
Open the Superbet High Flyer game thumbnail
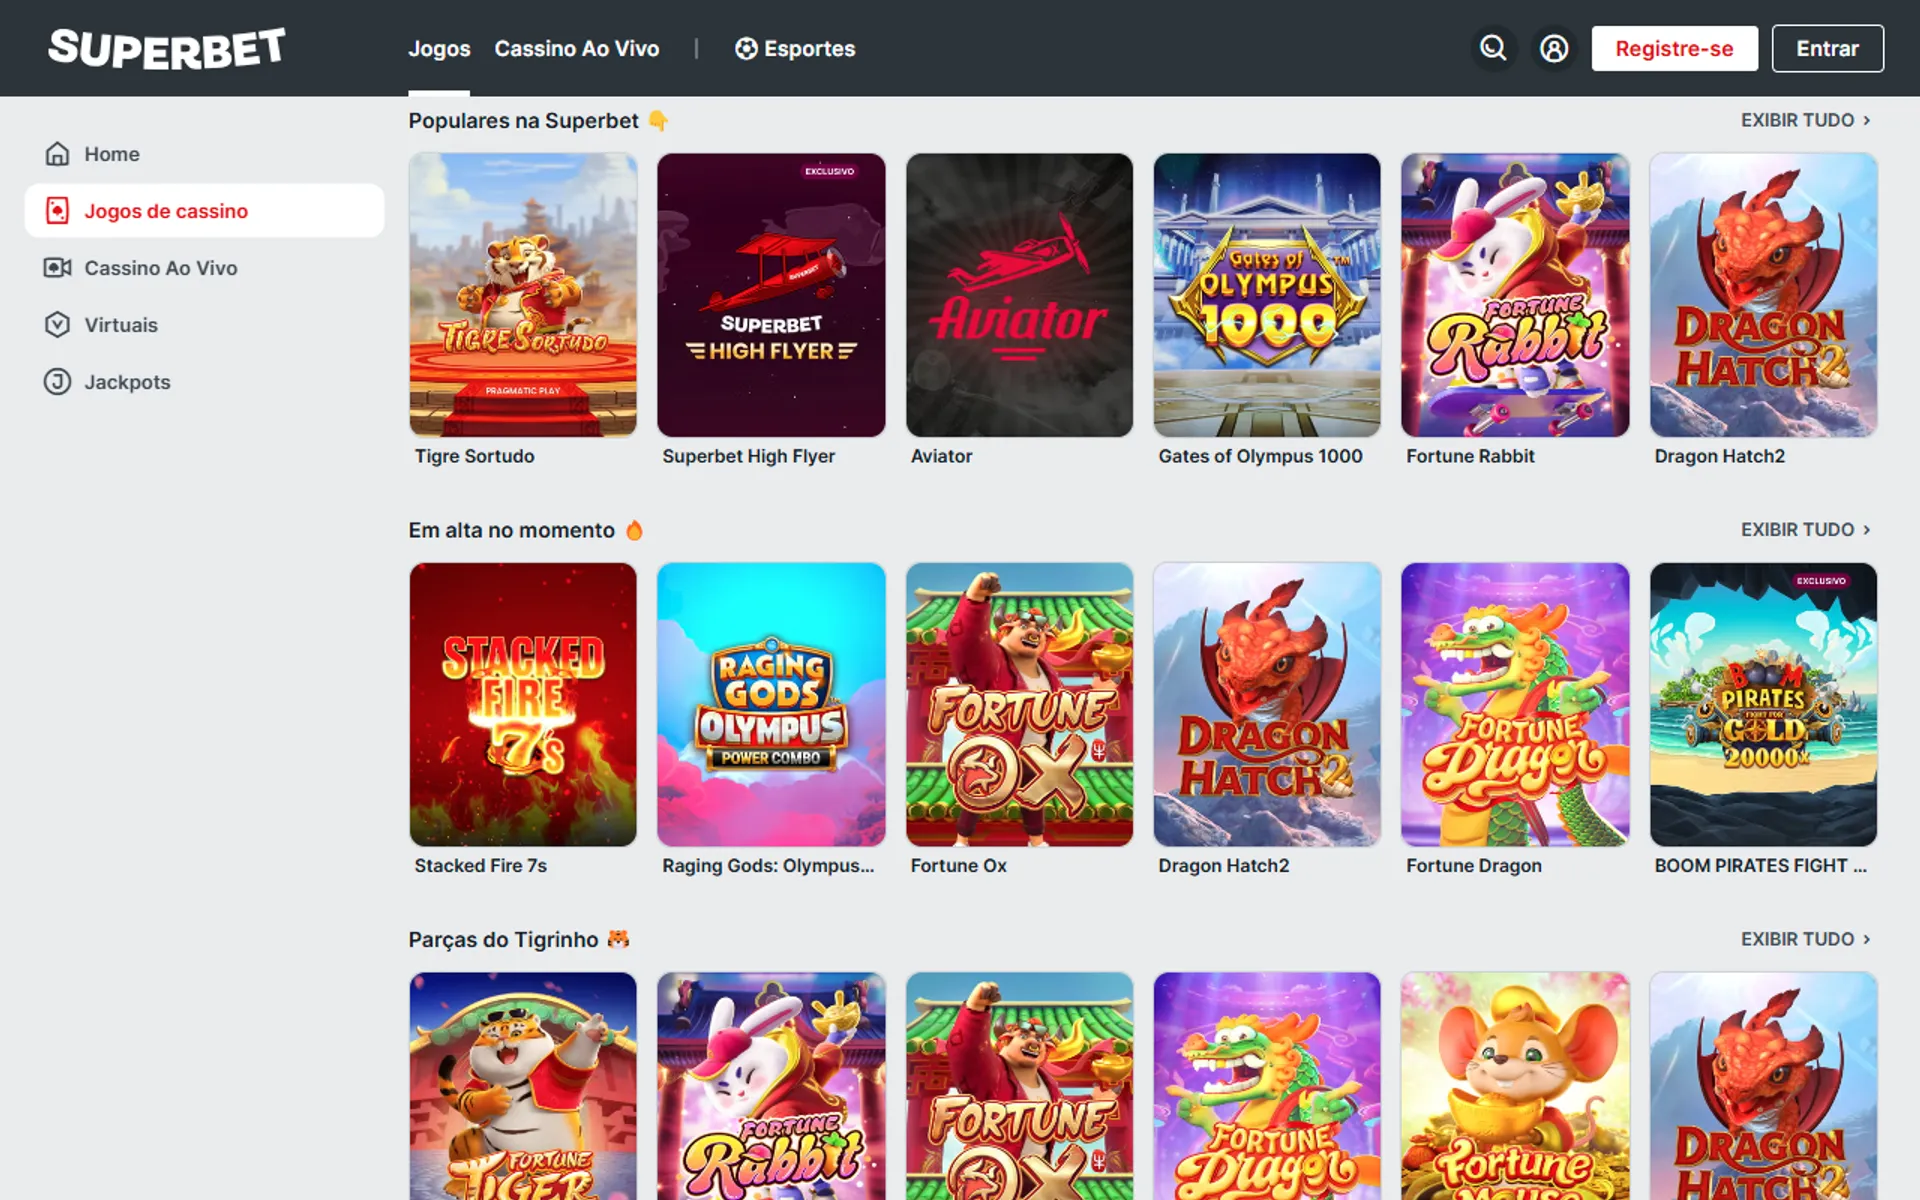pyautogui.click(x=771, y=295)
